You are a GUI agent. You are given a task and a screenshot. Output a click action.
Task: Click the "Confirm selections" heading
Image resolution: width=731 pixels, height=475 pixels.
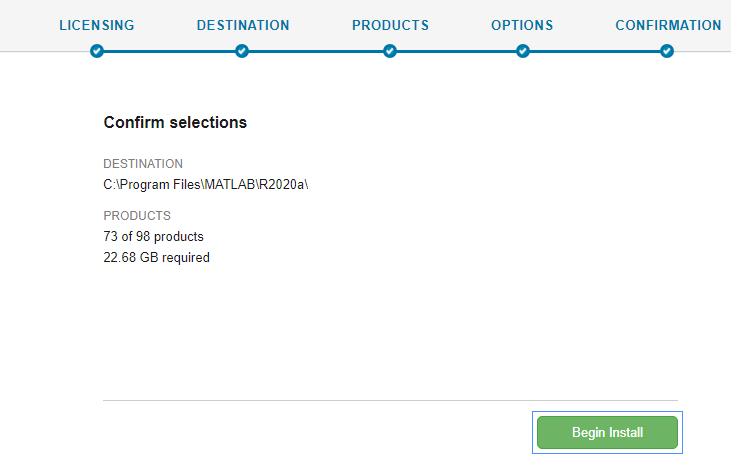coord(175,123)
